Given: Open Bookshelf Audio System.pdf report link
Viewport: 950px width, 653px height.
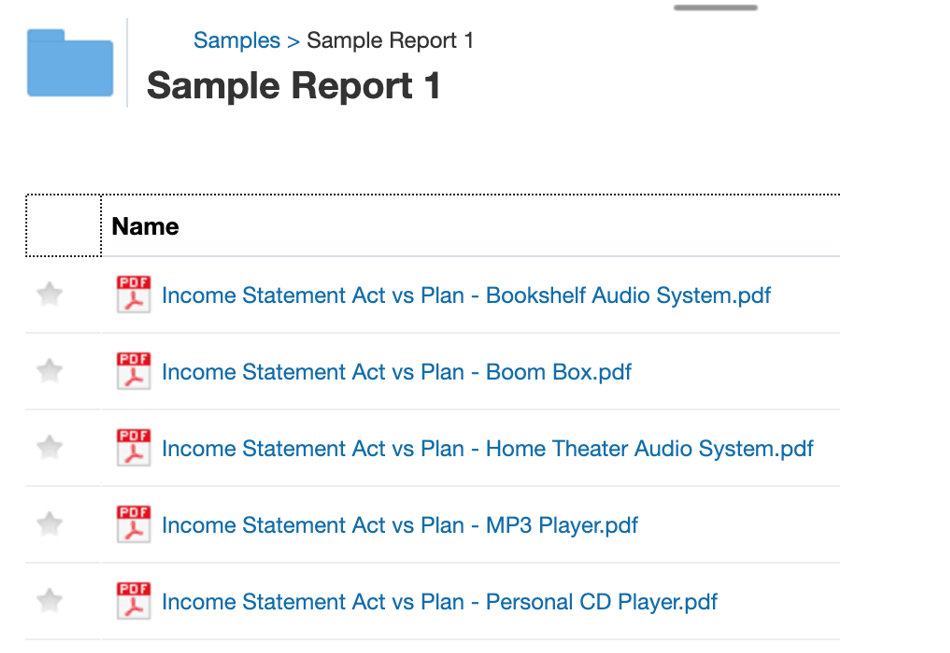Looking at the screenshot, I should [x=466, y=296].
